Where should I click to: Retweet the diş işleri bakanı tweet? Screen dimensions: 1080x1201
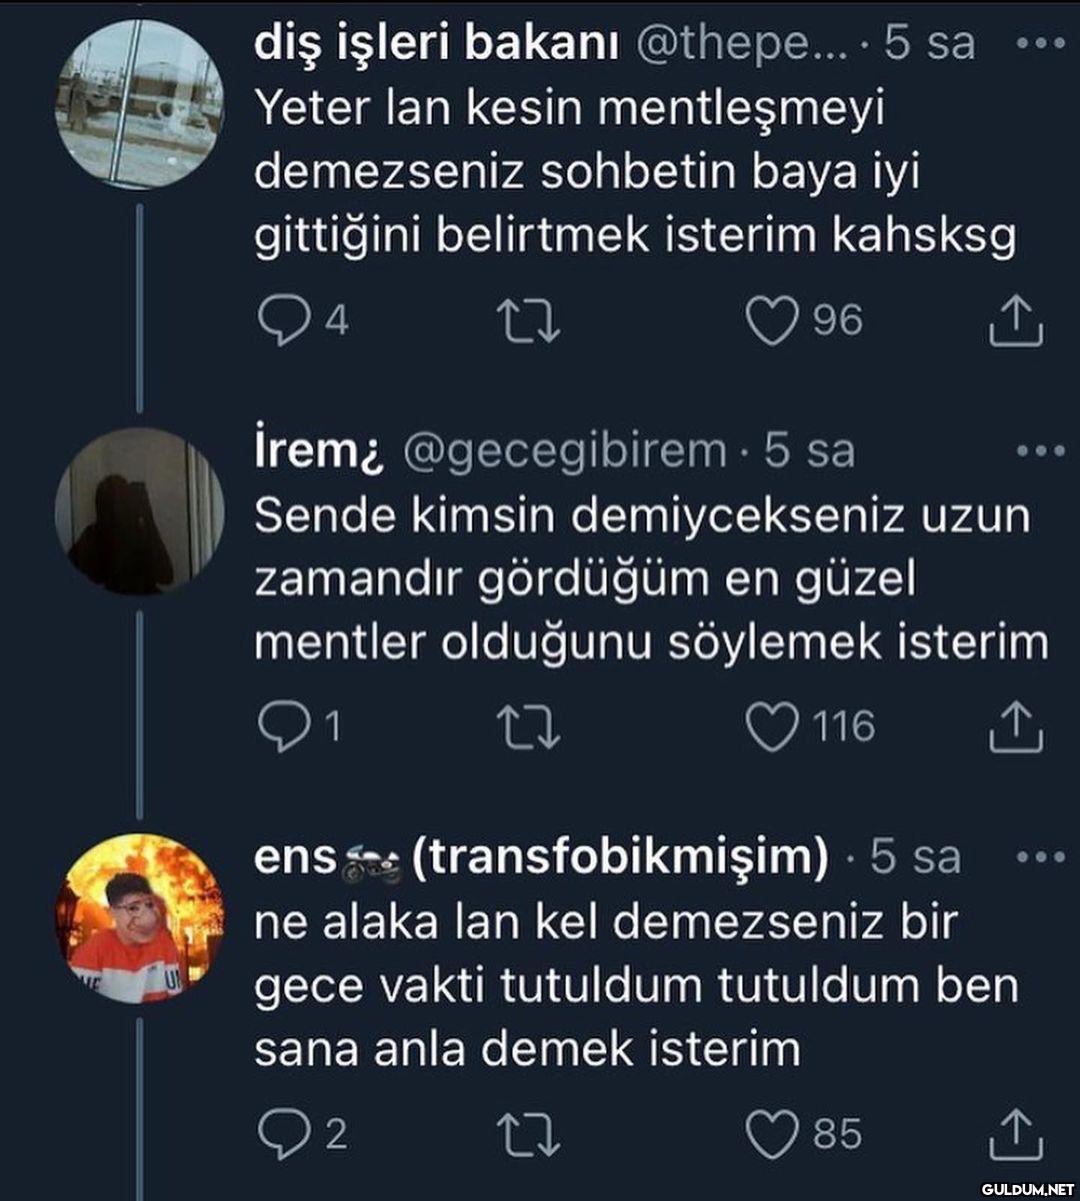(529, 321)
